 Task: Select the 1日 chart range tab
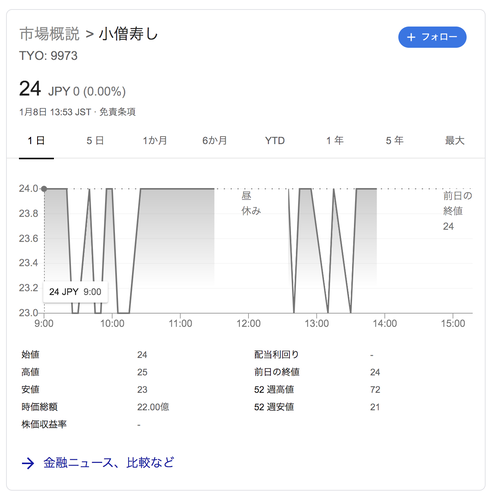tap(36, 141)
